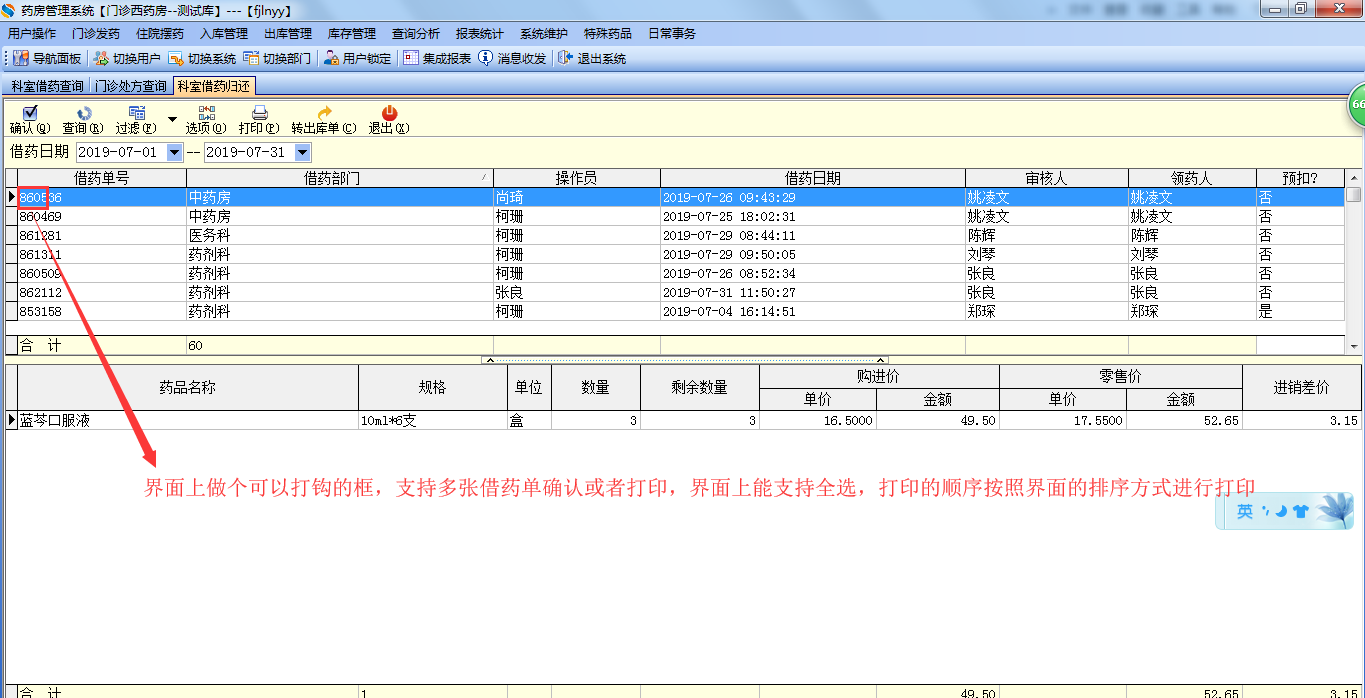Open the 入库管理 menu

click(x=224, y=33)
